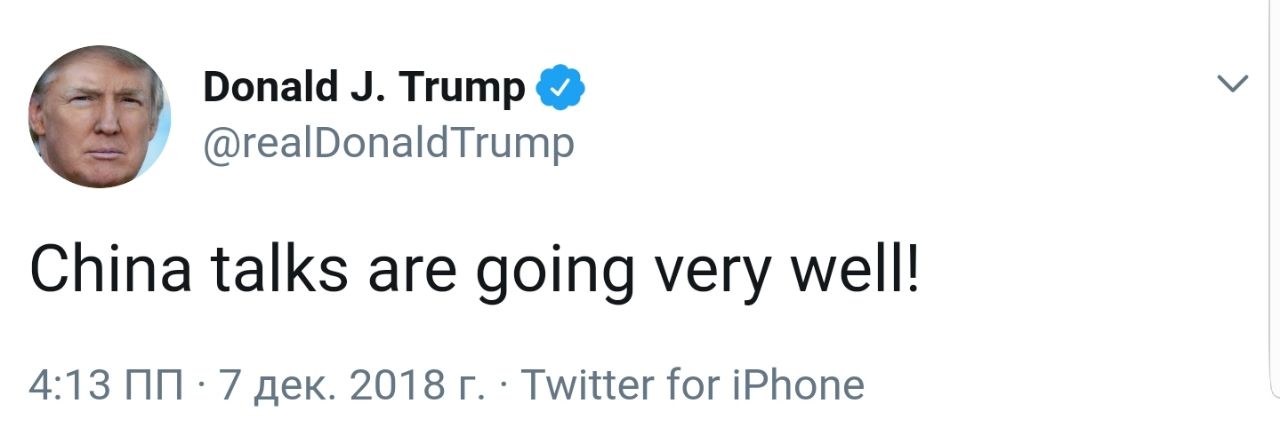Click the Twitter for iPhone source label

693,384
